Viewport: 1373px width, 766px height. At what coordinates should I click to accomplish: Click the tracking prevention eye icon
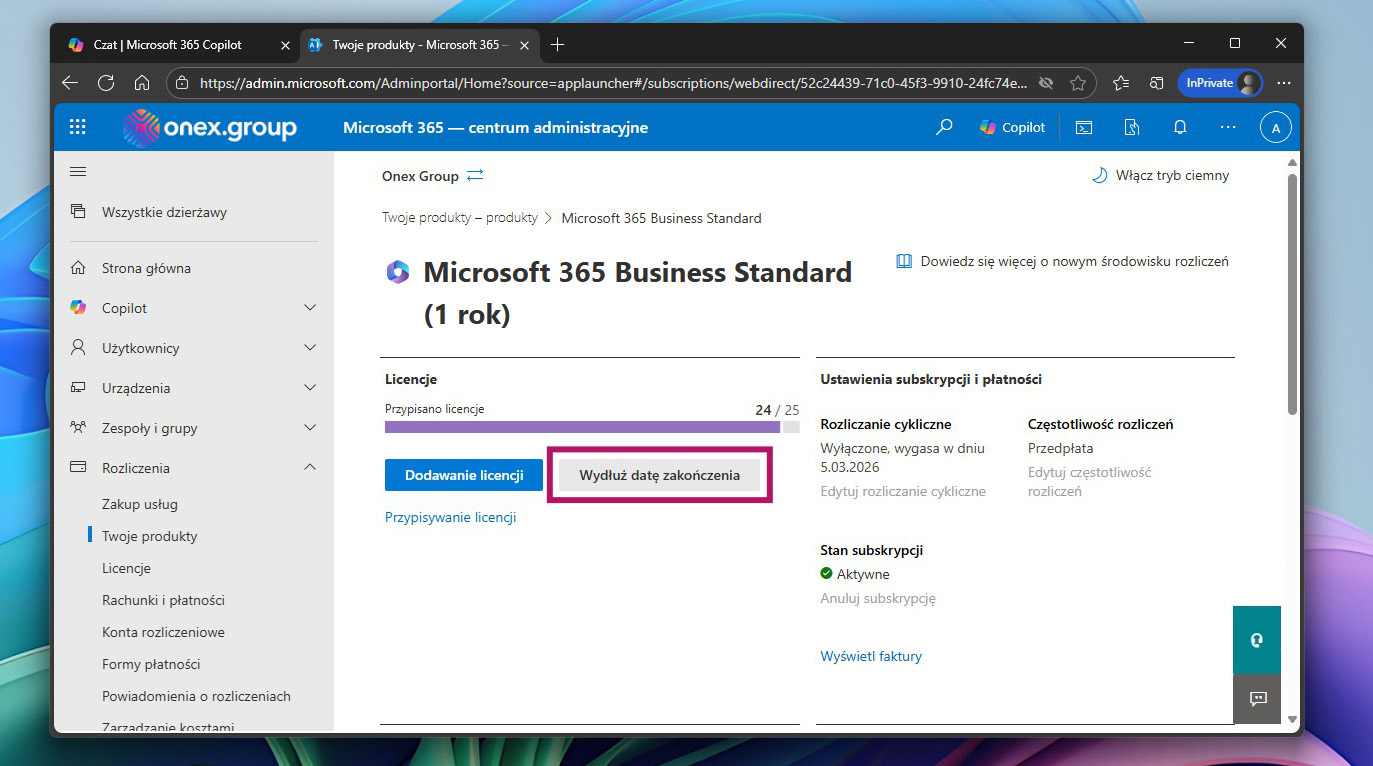tap(1047, 83)
